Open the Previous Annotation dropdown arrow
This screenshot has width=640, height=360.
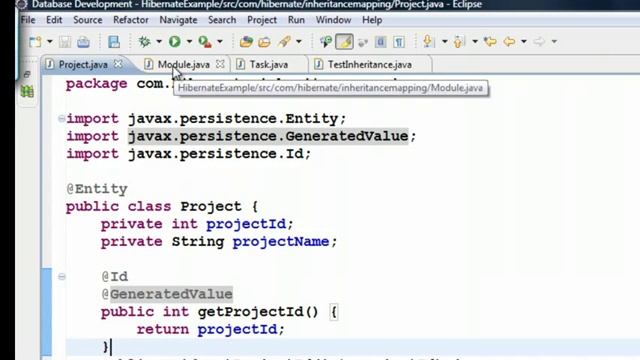coord(475,42)
